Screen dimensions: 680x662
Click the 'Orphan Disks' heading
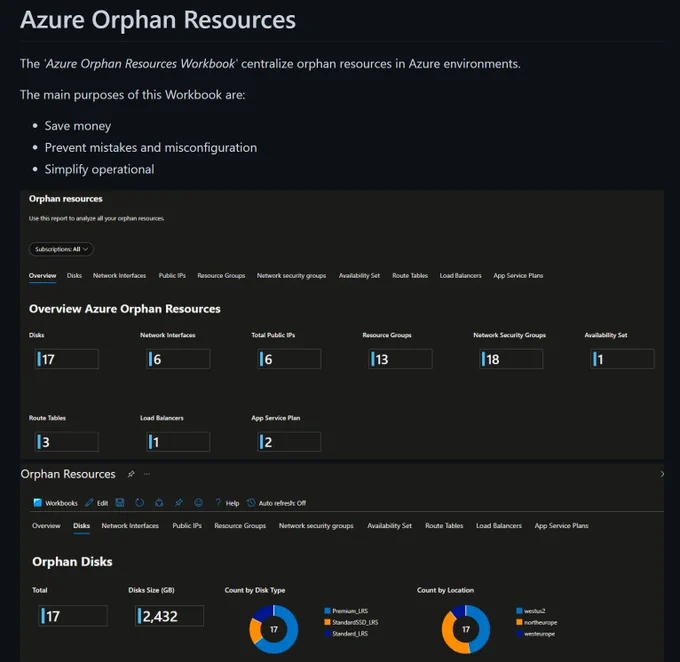click(x=72, y=562)
